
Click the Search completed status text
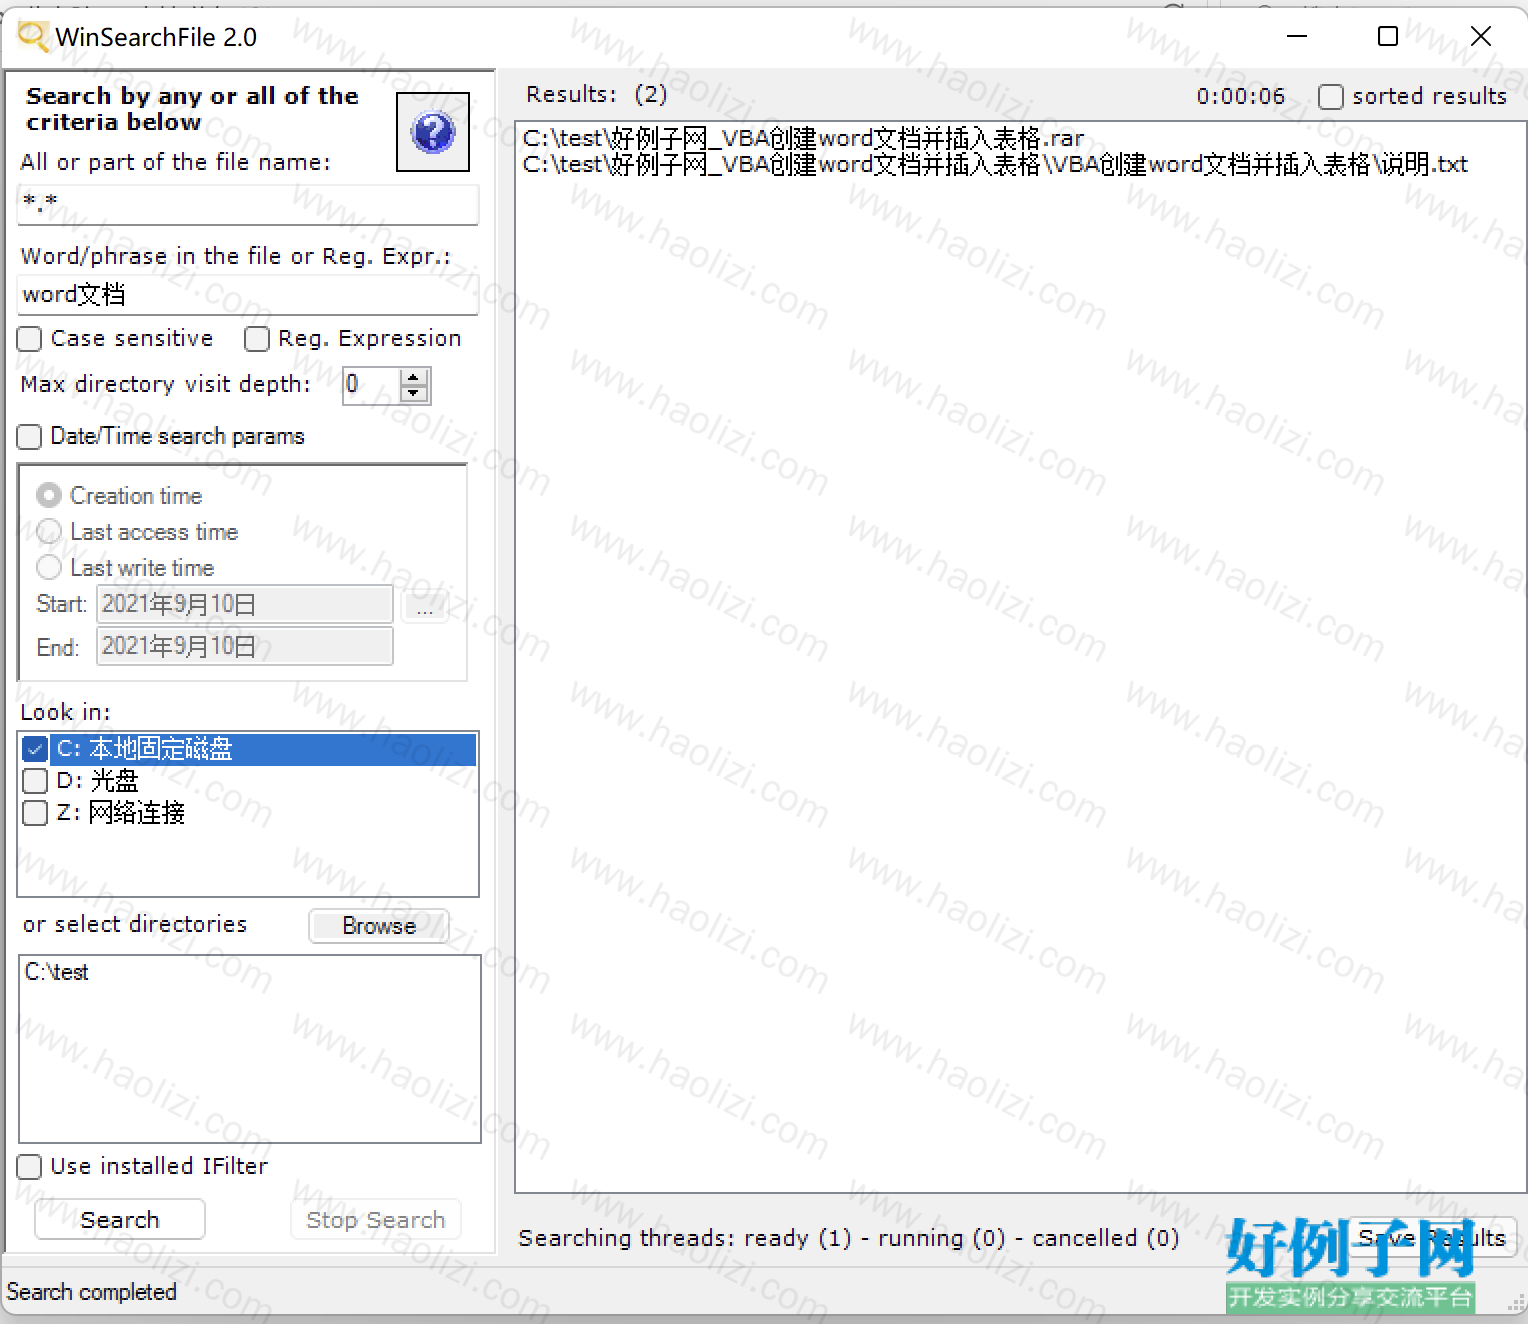point(92,1292)
